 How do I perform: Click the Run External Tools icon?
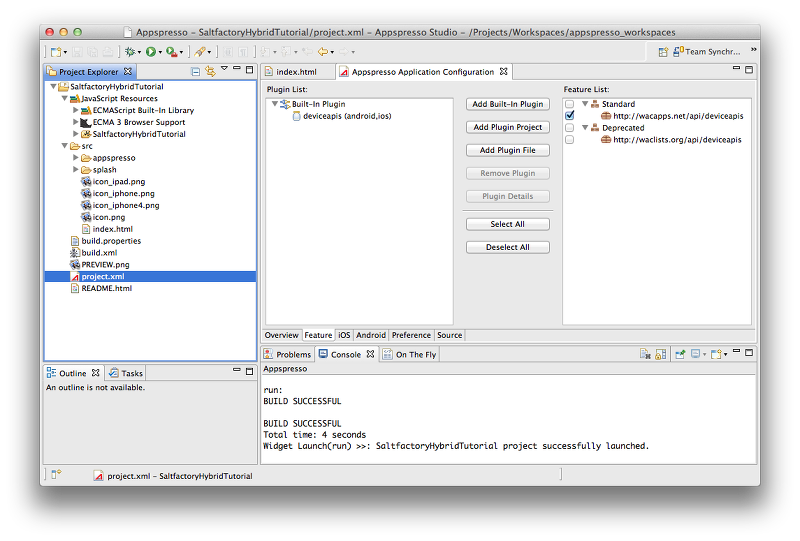(x=172, y=52)
